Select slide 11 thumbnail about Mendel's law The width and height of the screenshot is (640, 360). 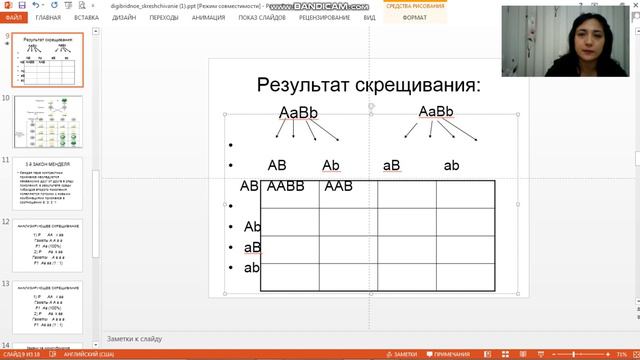pyautogui.click(x=47, y=184)
